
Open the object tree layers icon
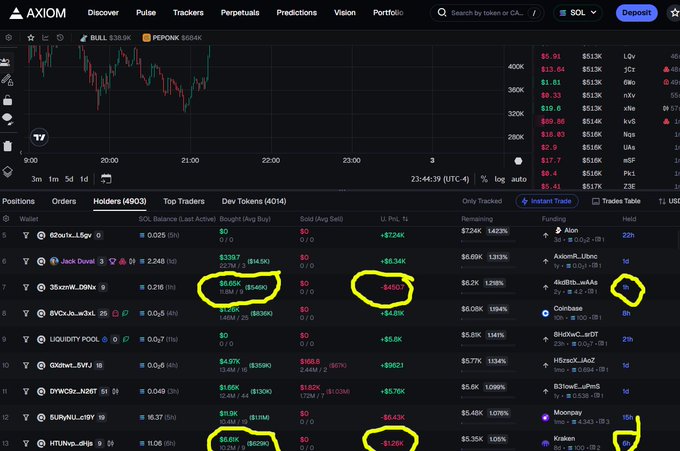pyautogui.click(x=7, y=172)
